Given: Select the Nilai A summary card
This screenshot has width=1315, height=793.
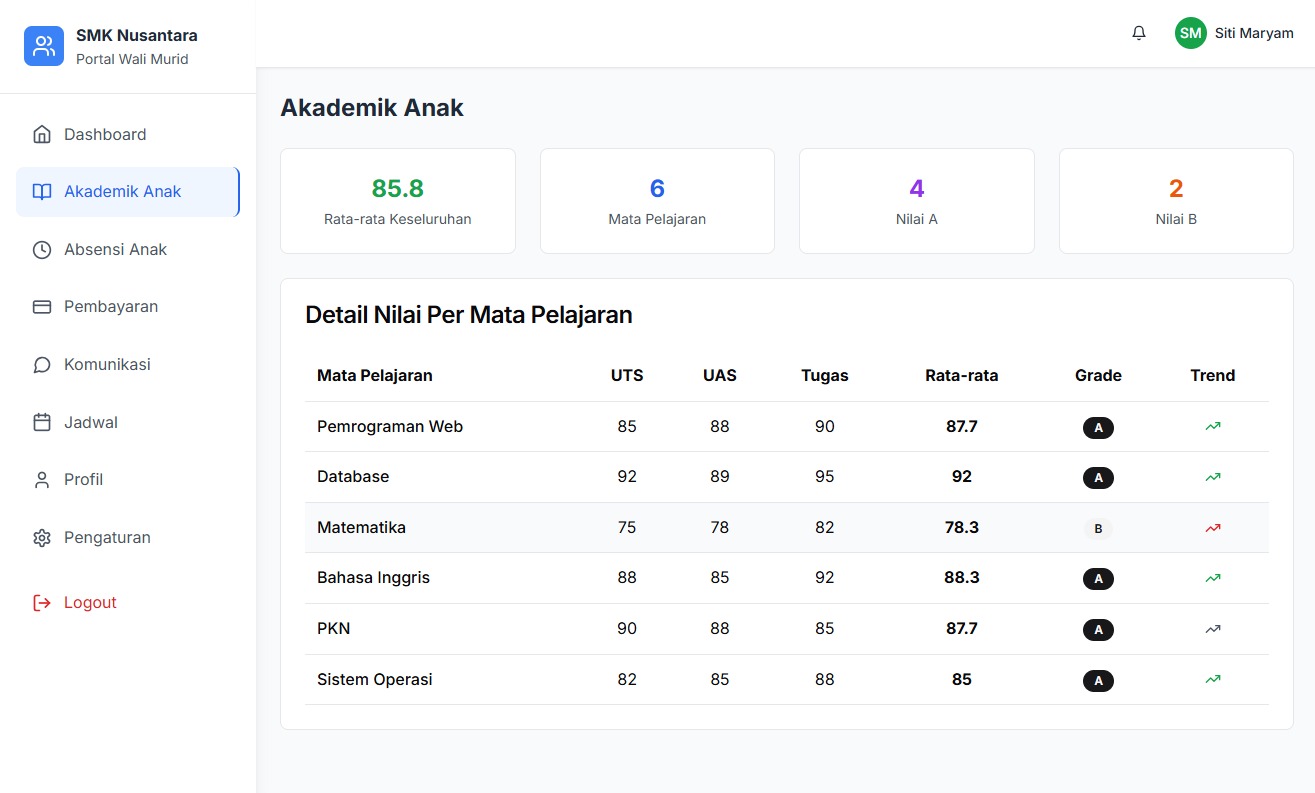Looking at the screenshot, I should click(916, 201).
